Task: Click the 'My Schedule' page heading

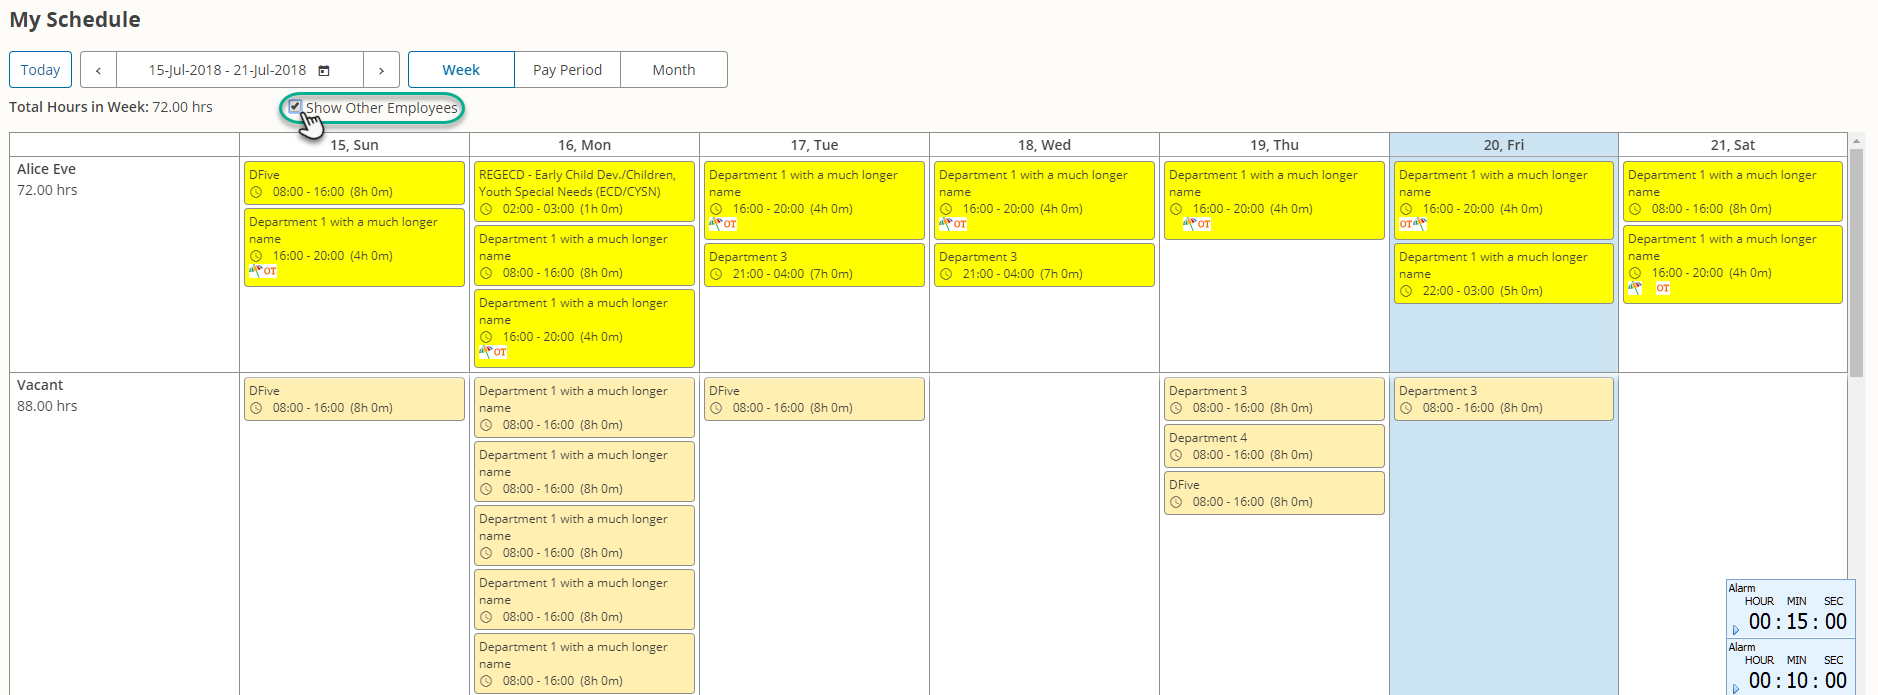Action: tap(75, 20)
